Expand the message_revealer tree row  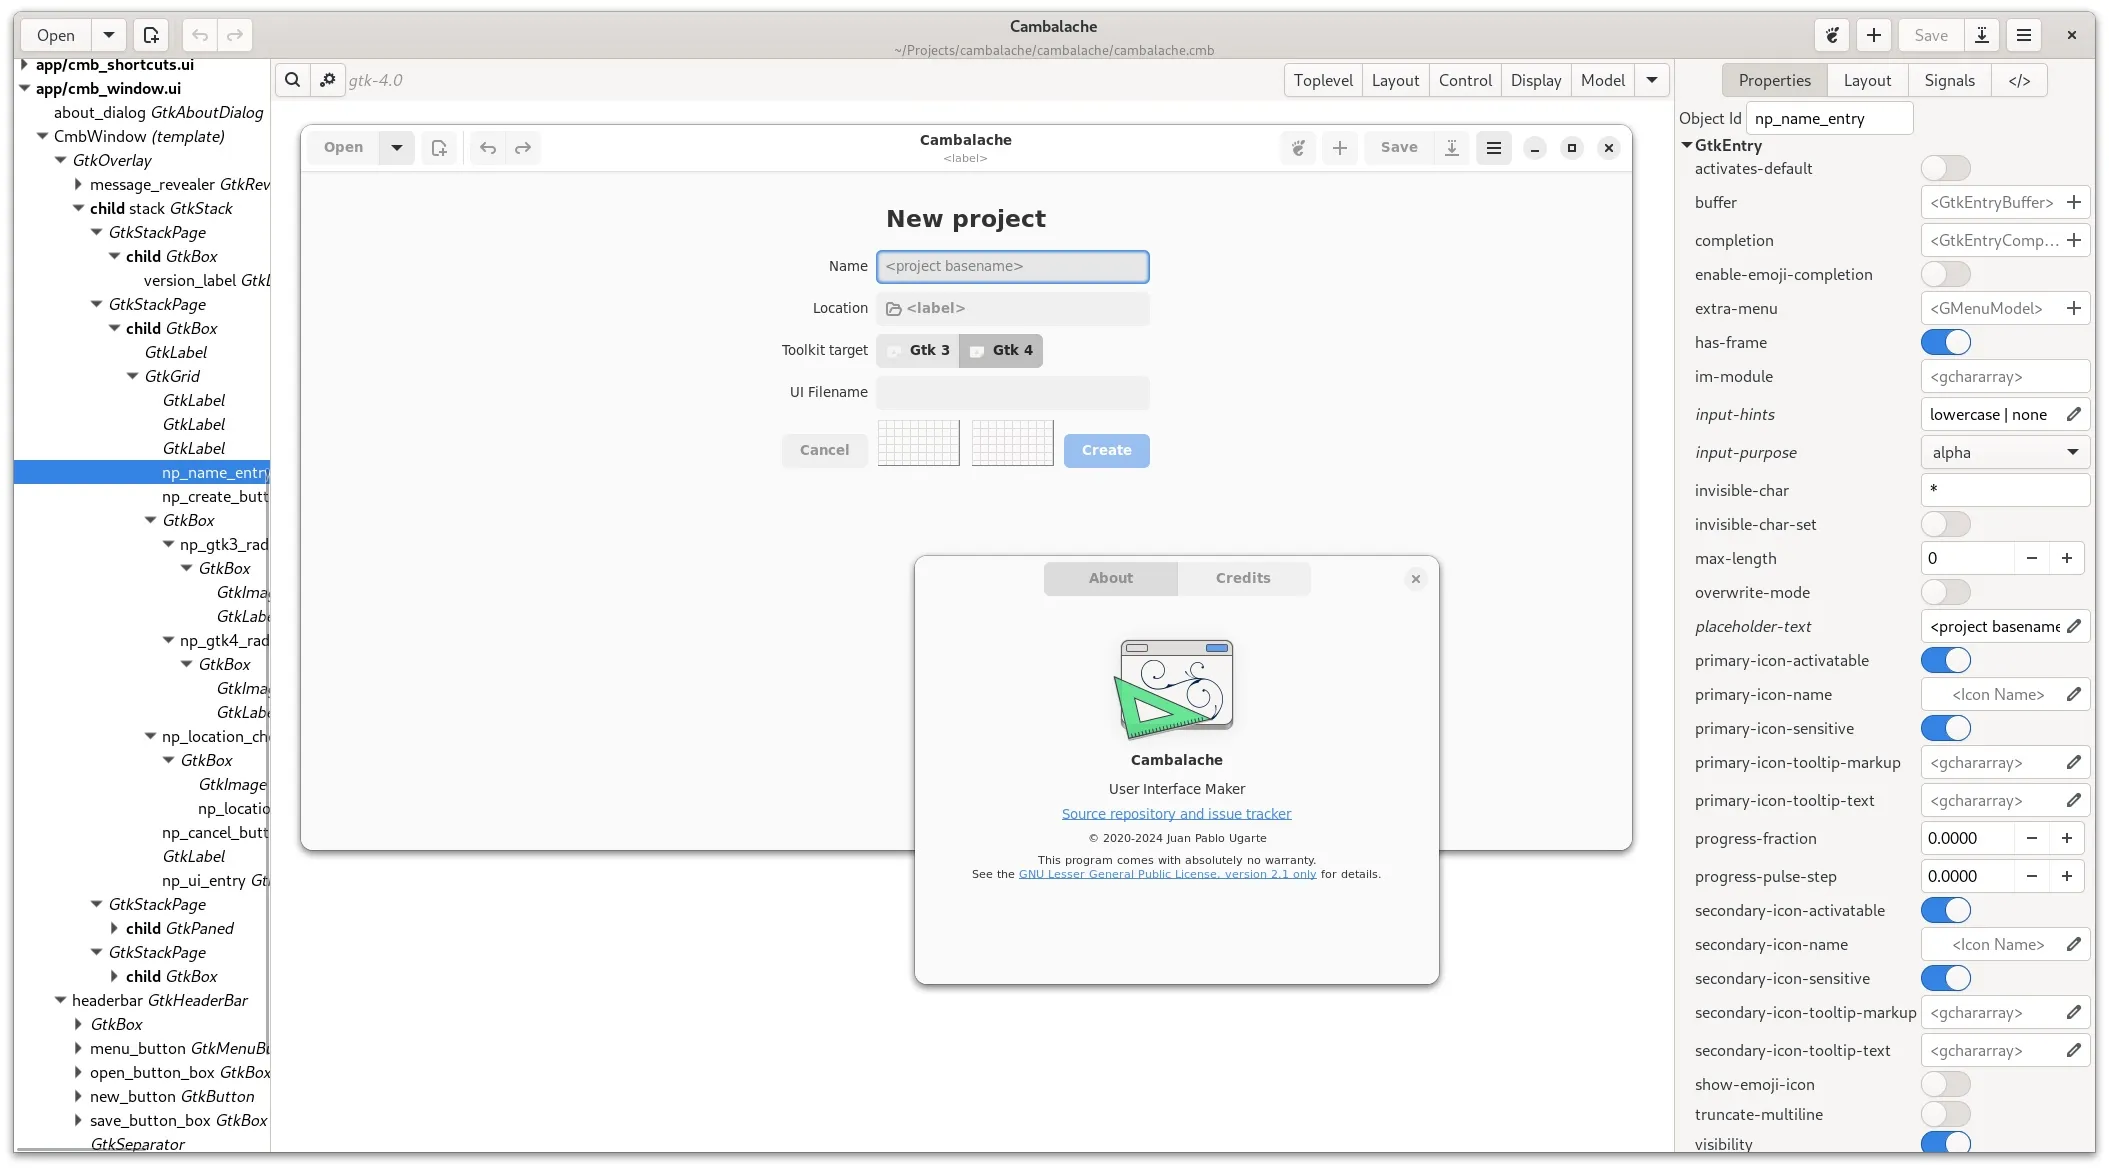pos(78,184)
